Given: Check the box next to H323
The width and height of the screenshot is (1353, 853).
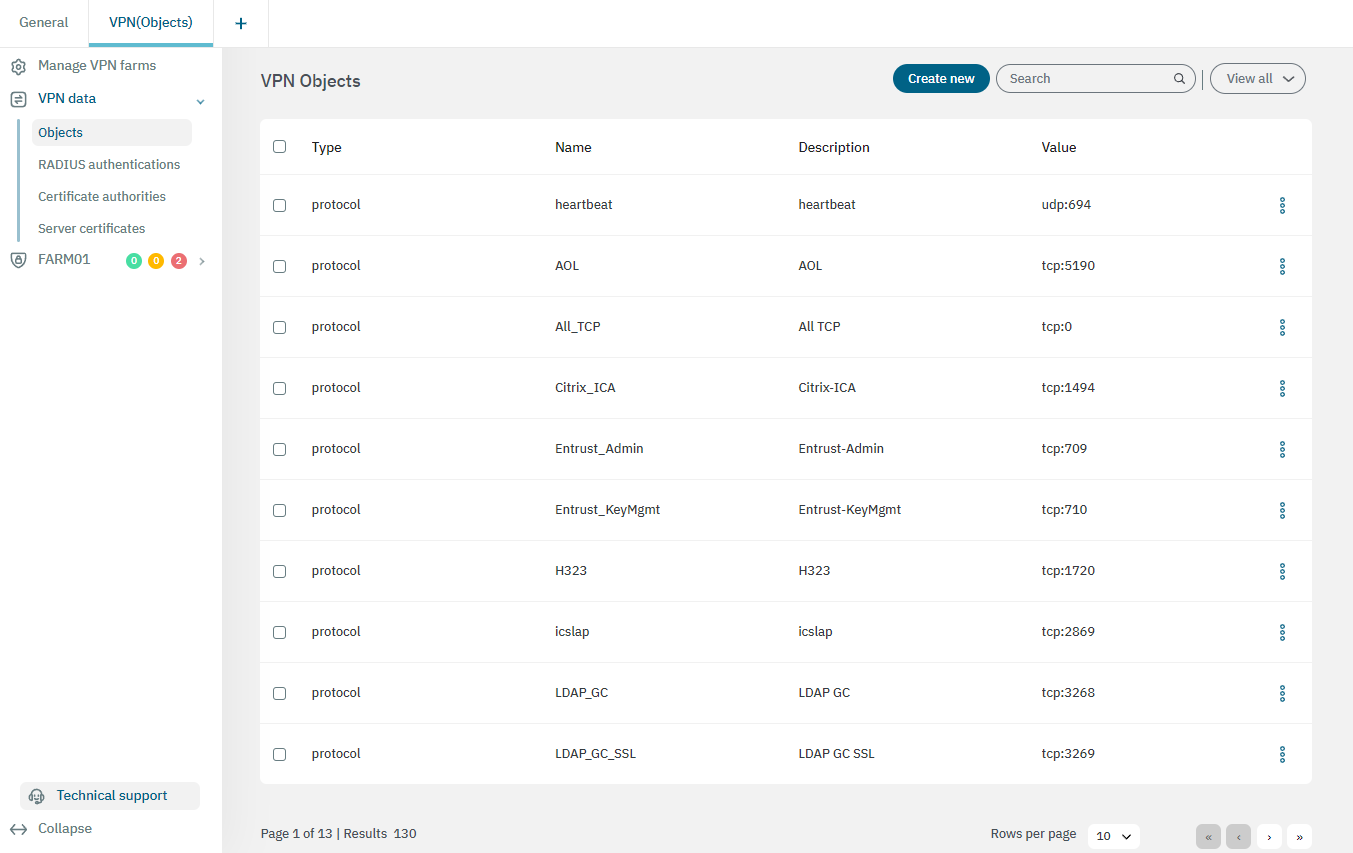Looking at the screenshot, I should (279, 571).
